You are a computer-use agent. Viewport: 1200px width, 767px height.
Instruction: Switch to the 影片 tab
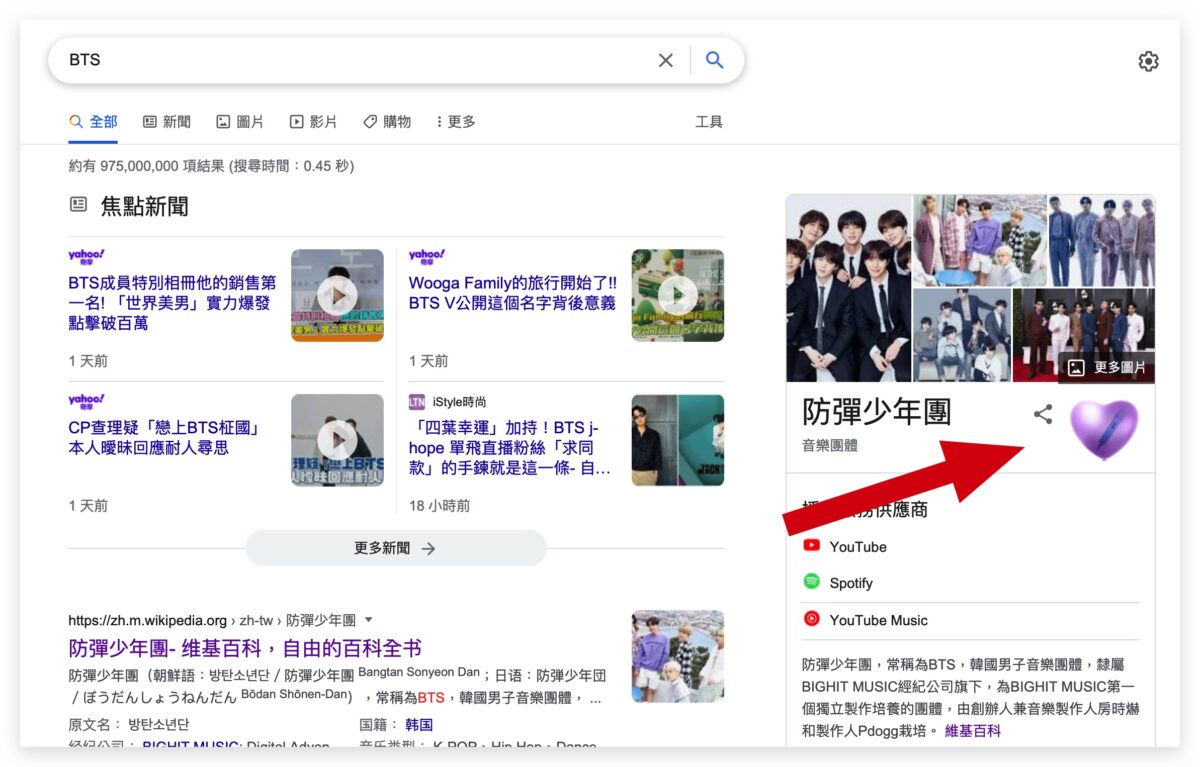pos(313,122)
